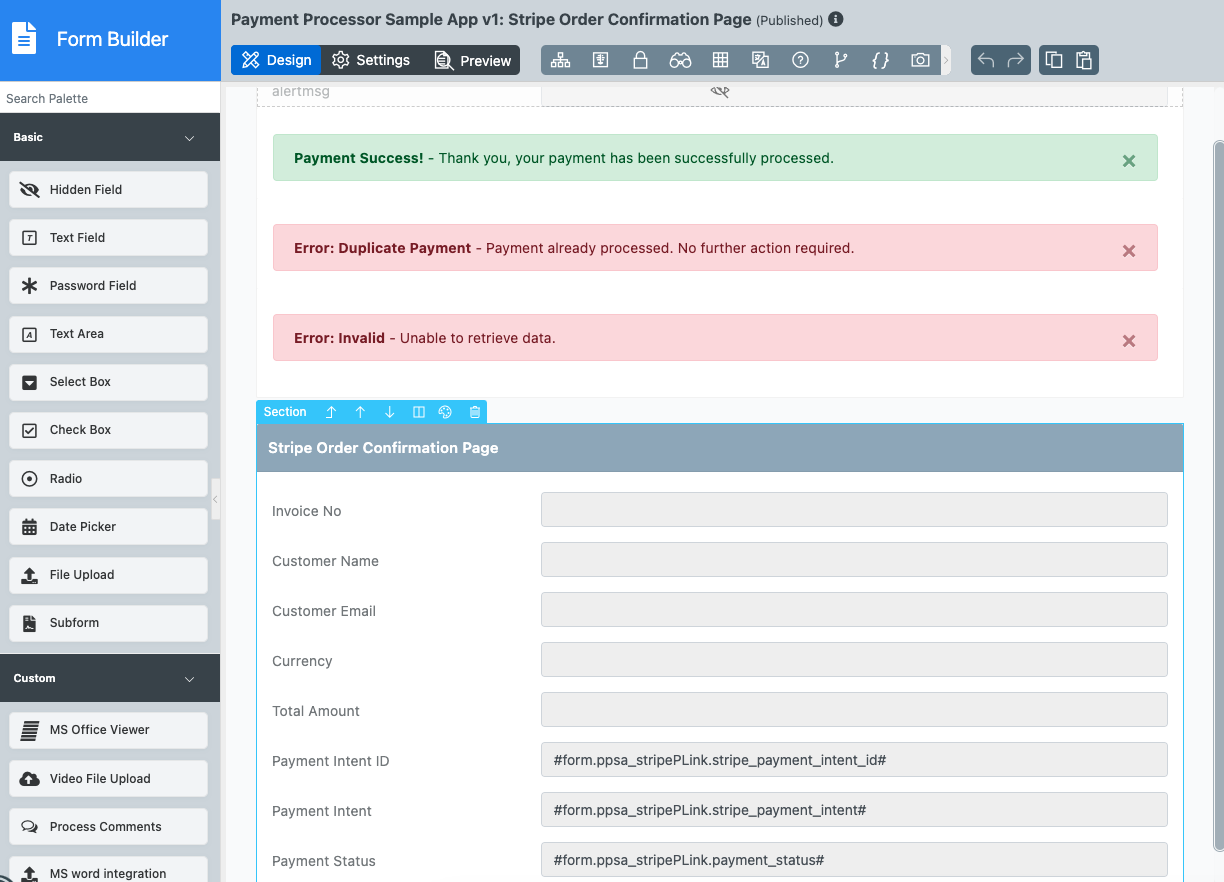Select Check Box palette element
Image resolution: width=1224 pixels, height=882 pixels.
(x=109, y=429)
